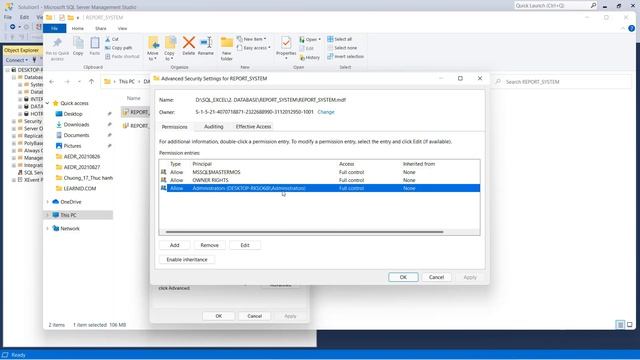640x360 pixels.
Task: Click the Pin to Quick access icon
Action: click(x=57, y=42)
